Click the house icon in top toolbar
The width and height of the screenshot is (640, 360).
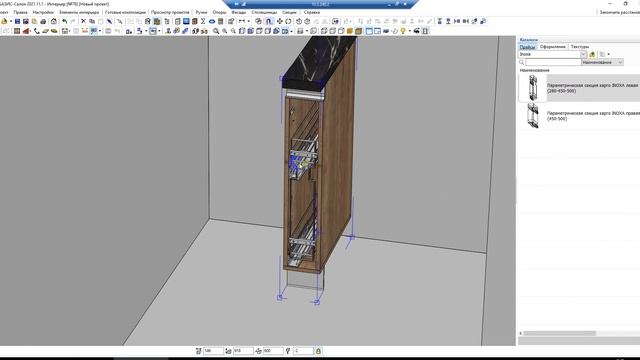coord(53,21)
